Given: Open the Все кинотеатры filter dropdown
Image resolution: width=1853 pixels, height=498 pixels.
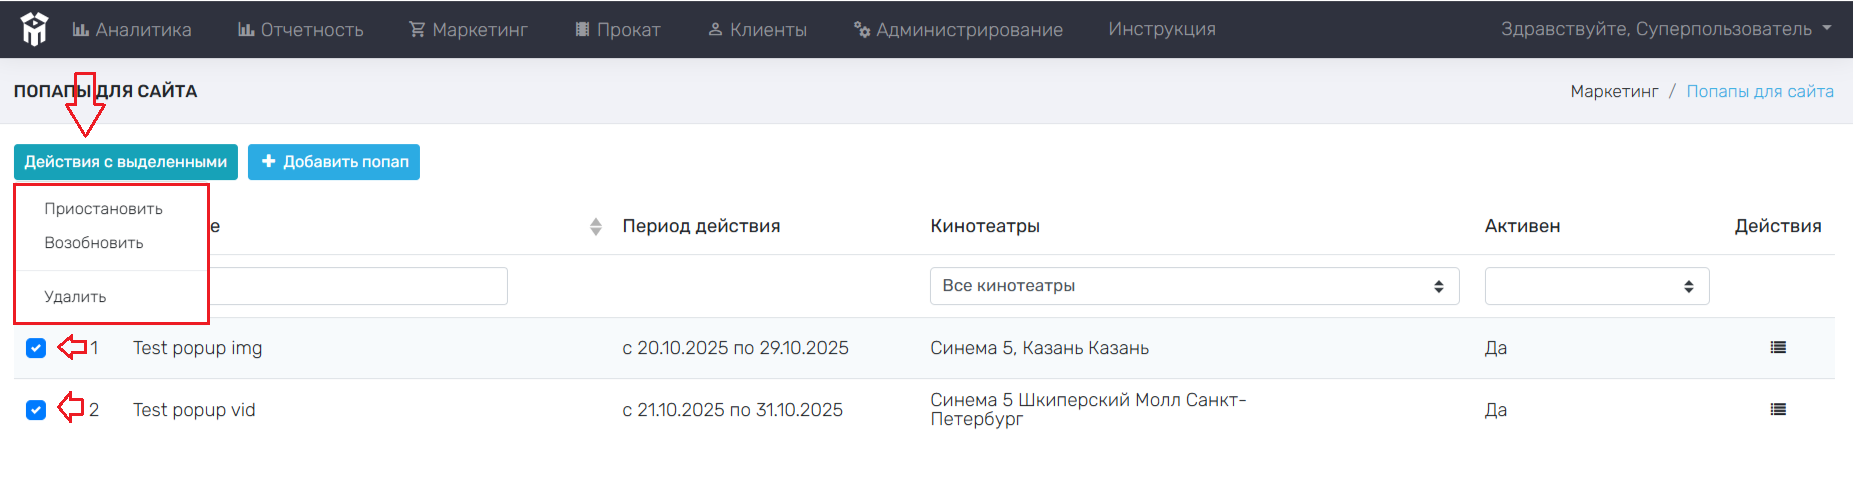Looking at the screenshot, I should click(1195, 286).
